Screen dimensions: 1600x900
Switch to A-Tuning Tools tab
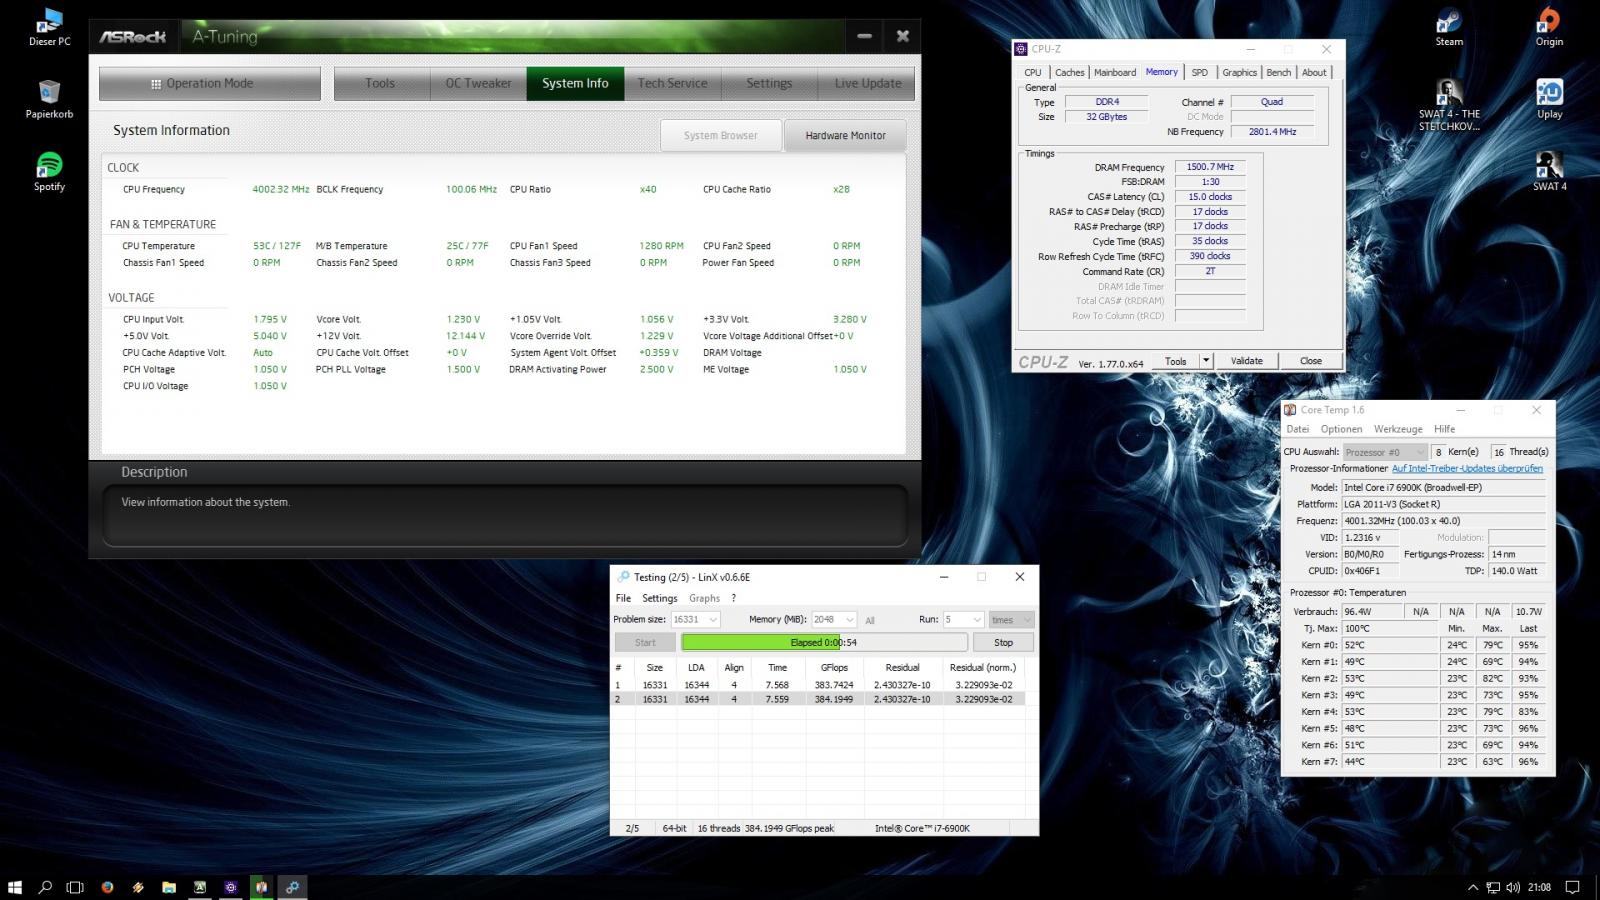coord(380,84)
